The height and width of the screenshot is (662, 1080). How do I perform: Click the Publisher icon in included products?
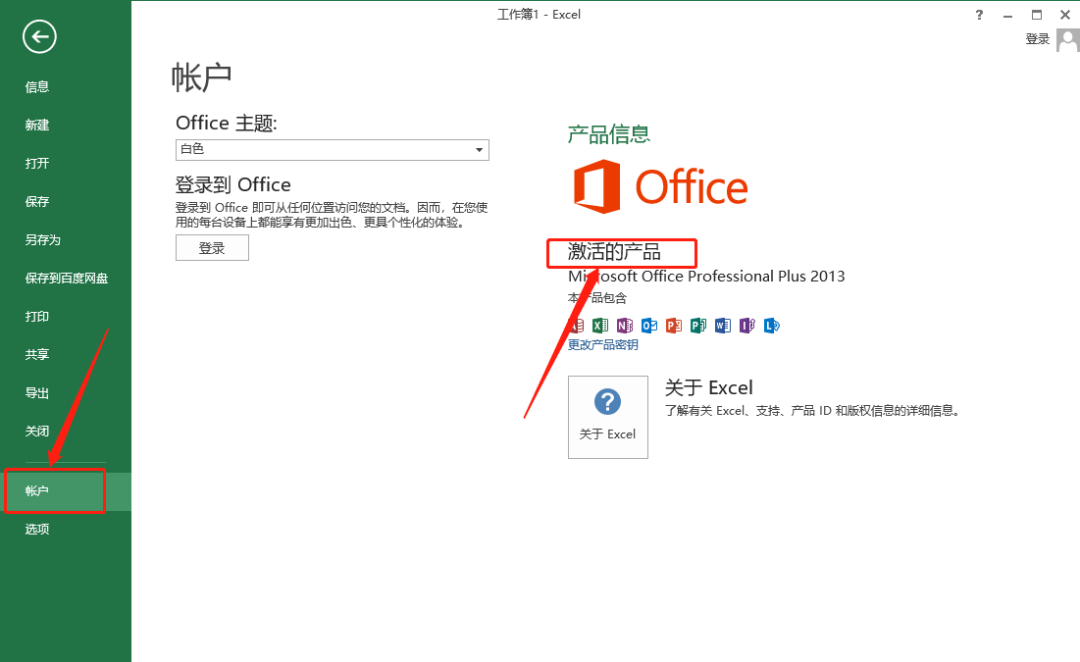pyautogui.click(x=698, y=325)
